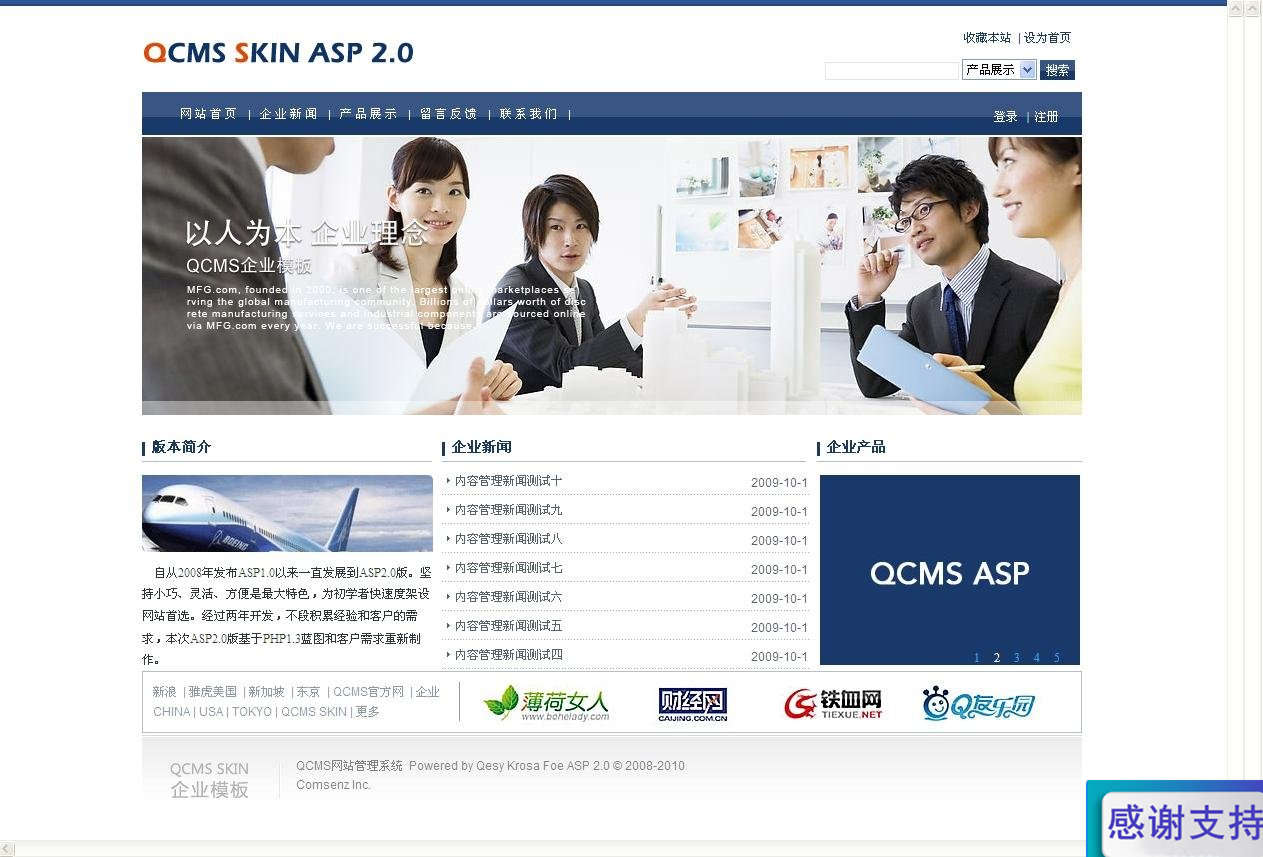Open the 产品展示 search category dropdown
1263x857 pixels.
pyautogui.click(x=999, y=70)
